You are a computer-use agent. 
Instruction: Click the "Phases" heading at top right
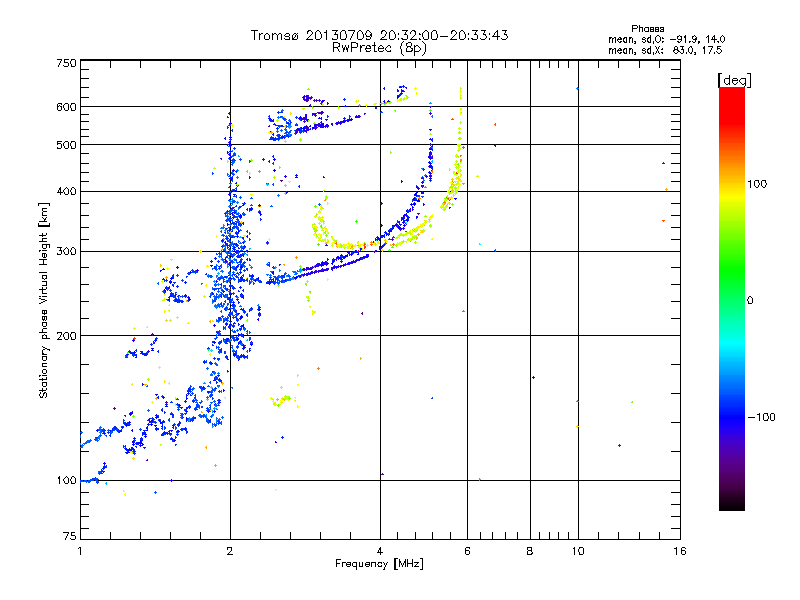tap(647, 29)
